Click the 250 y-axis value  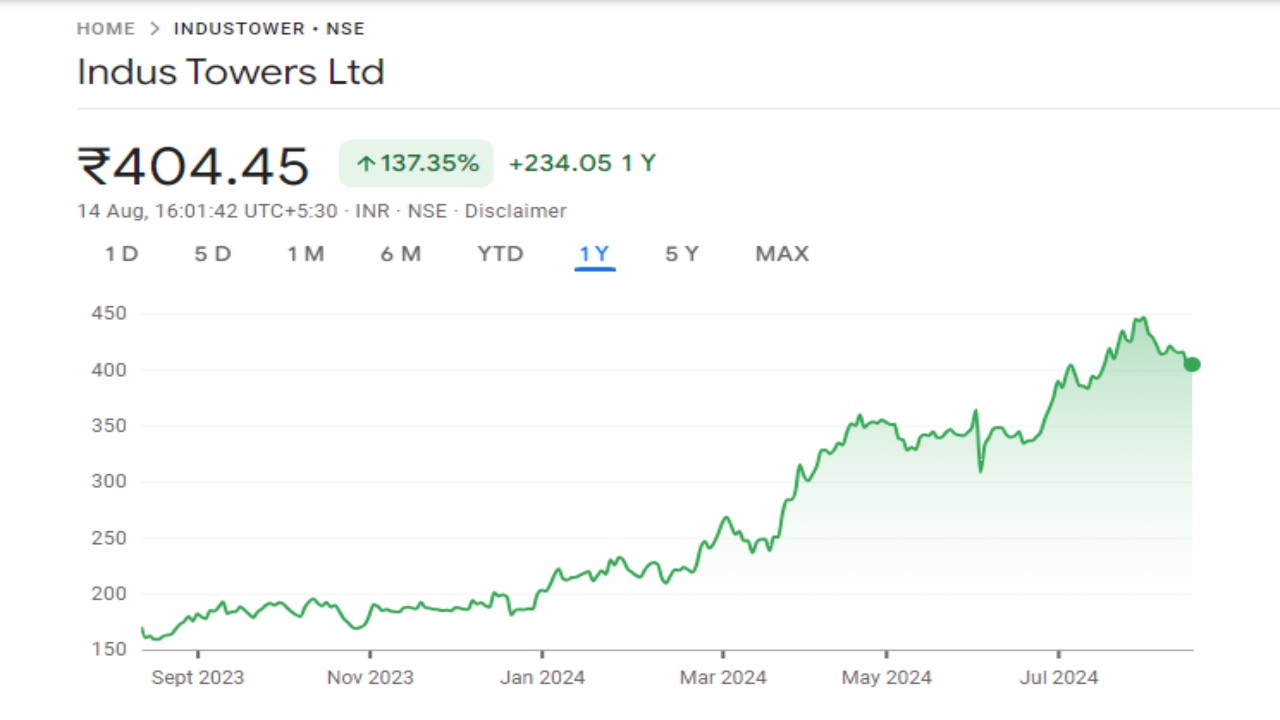(x=109, y=538)
